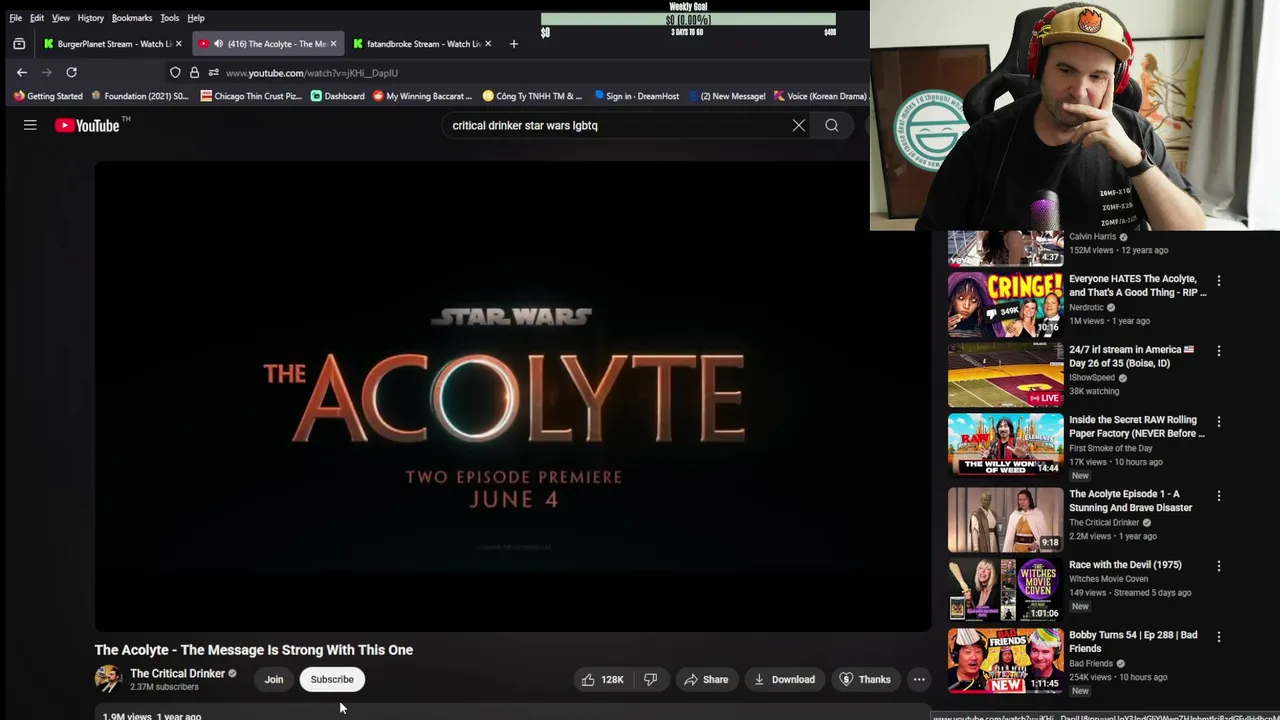Open the Edit menu
The width and height of the screenshot is (1280, 720).
tap(37, 18)
